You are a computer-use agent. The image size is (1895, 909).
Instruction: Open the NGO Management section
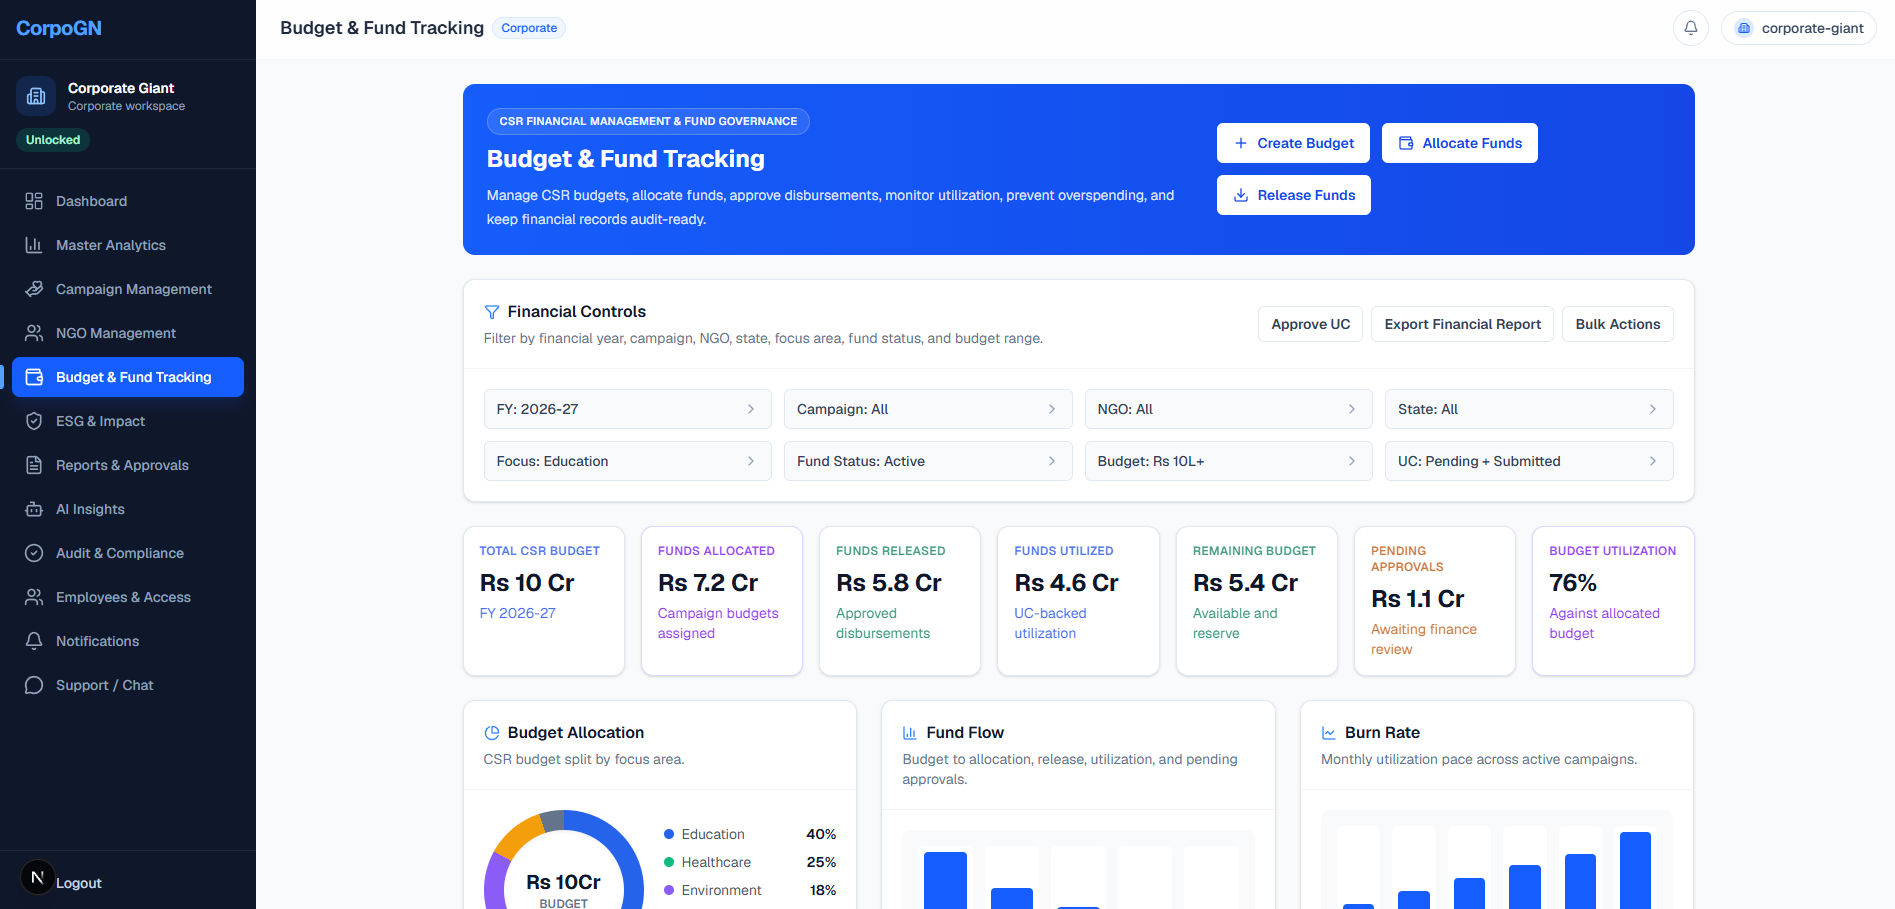[x=128, y=333]
